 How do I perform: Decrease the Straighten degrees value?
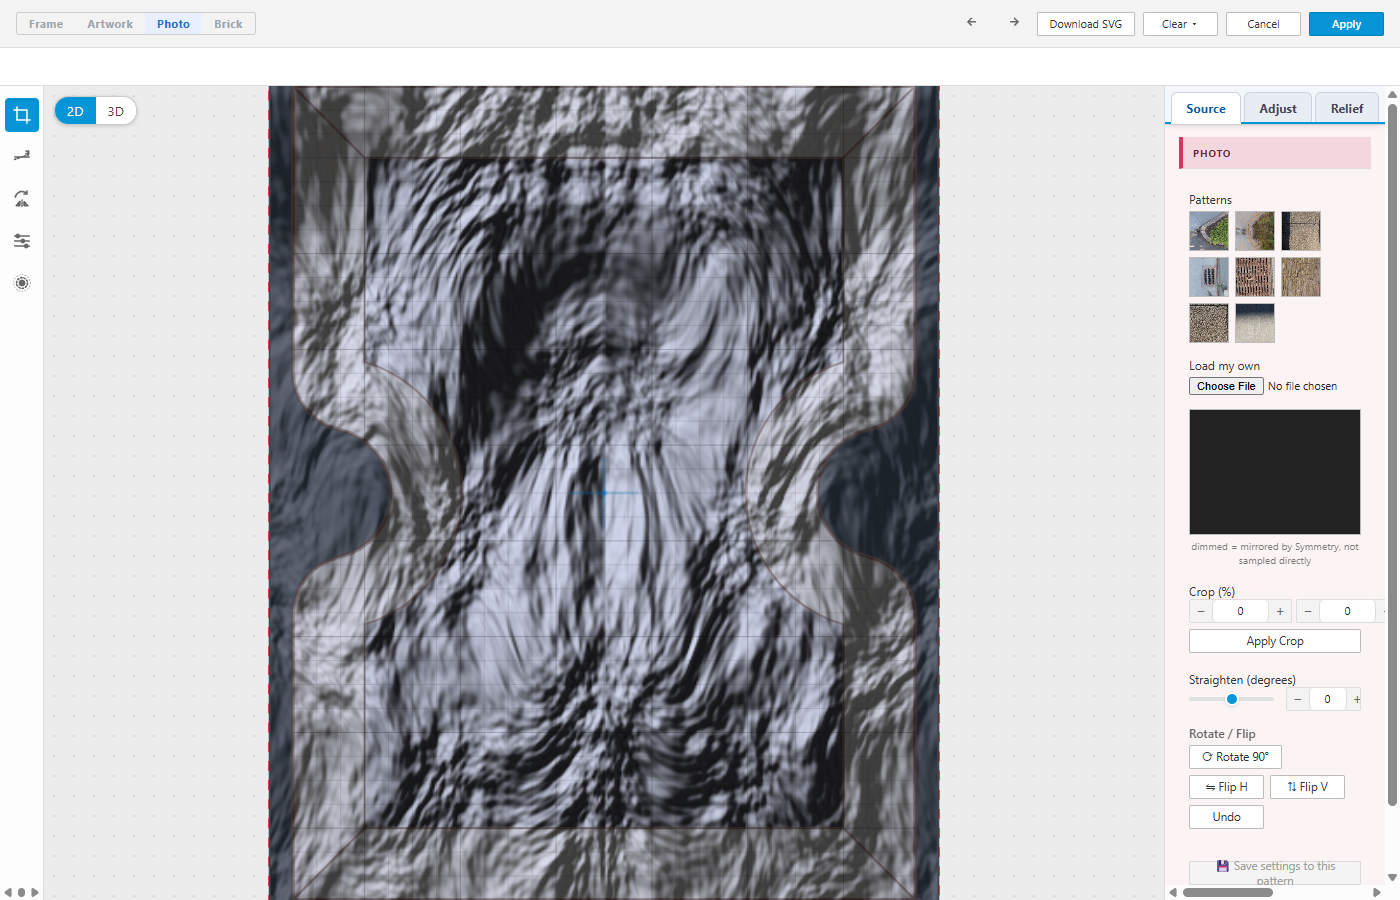pyautogui.click(x=1297, y=699)
